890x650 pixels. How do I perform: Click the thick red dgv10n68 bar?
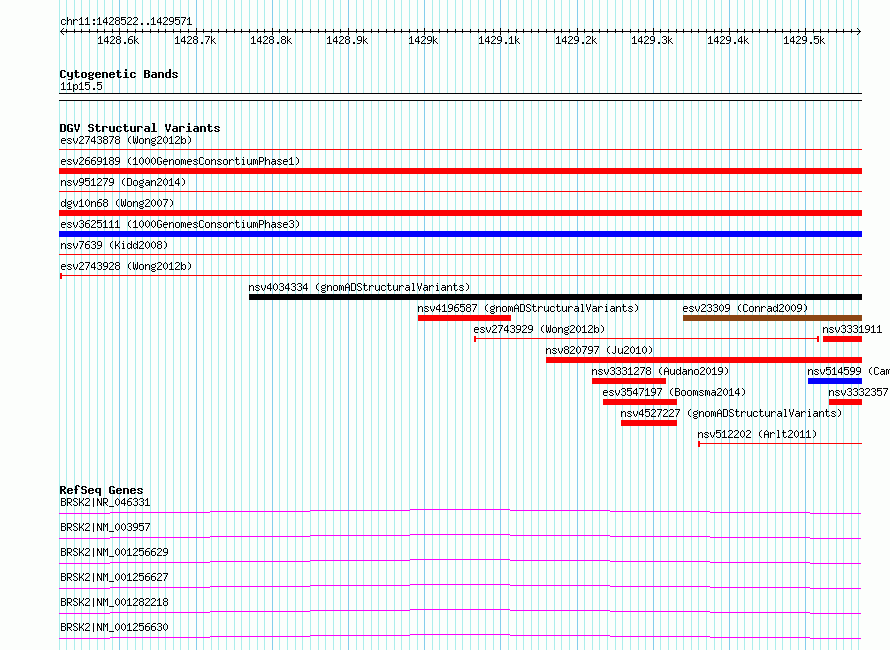click(460, 213)
